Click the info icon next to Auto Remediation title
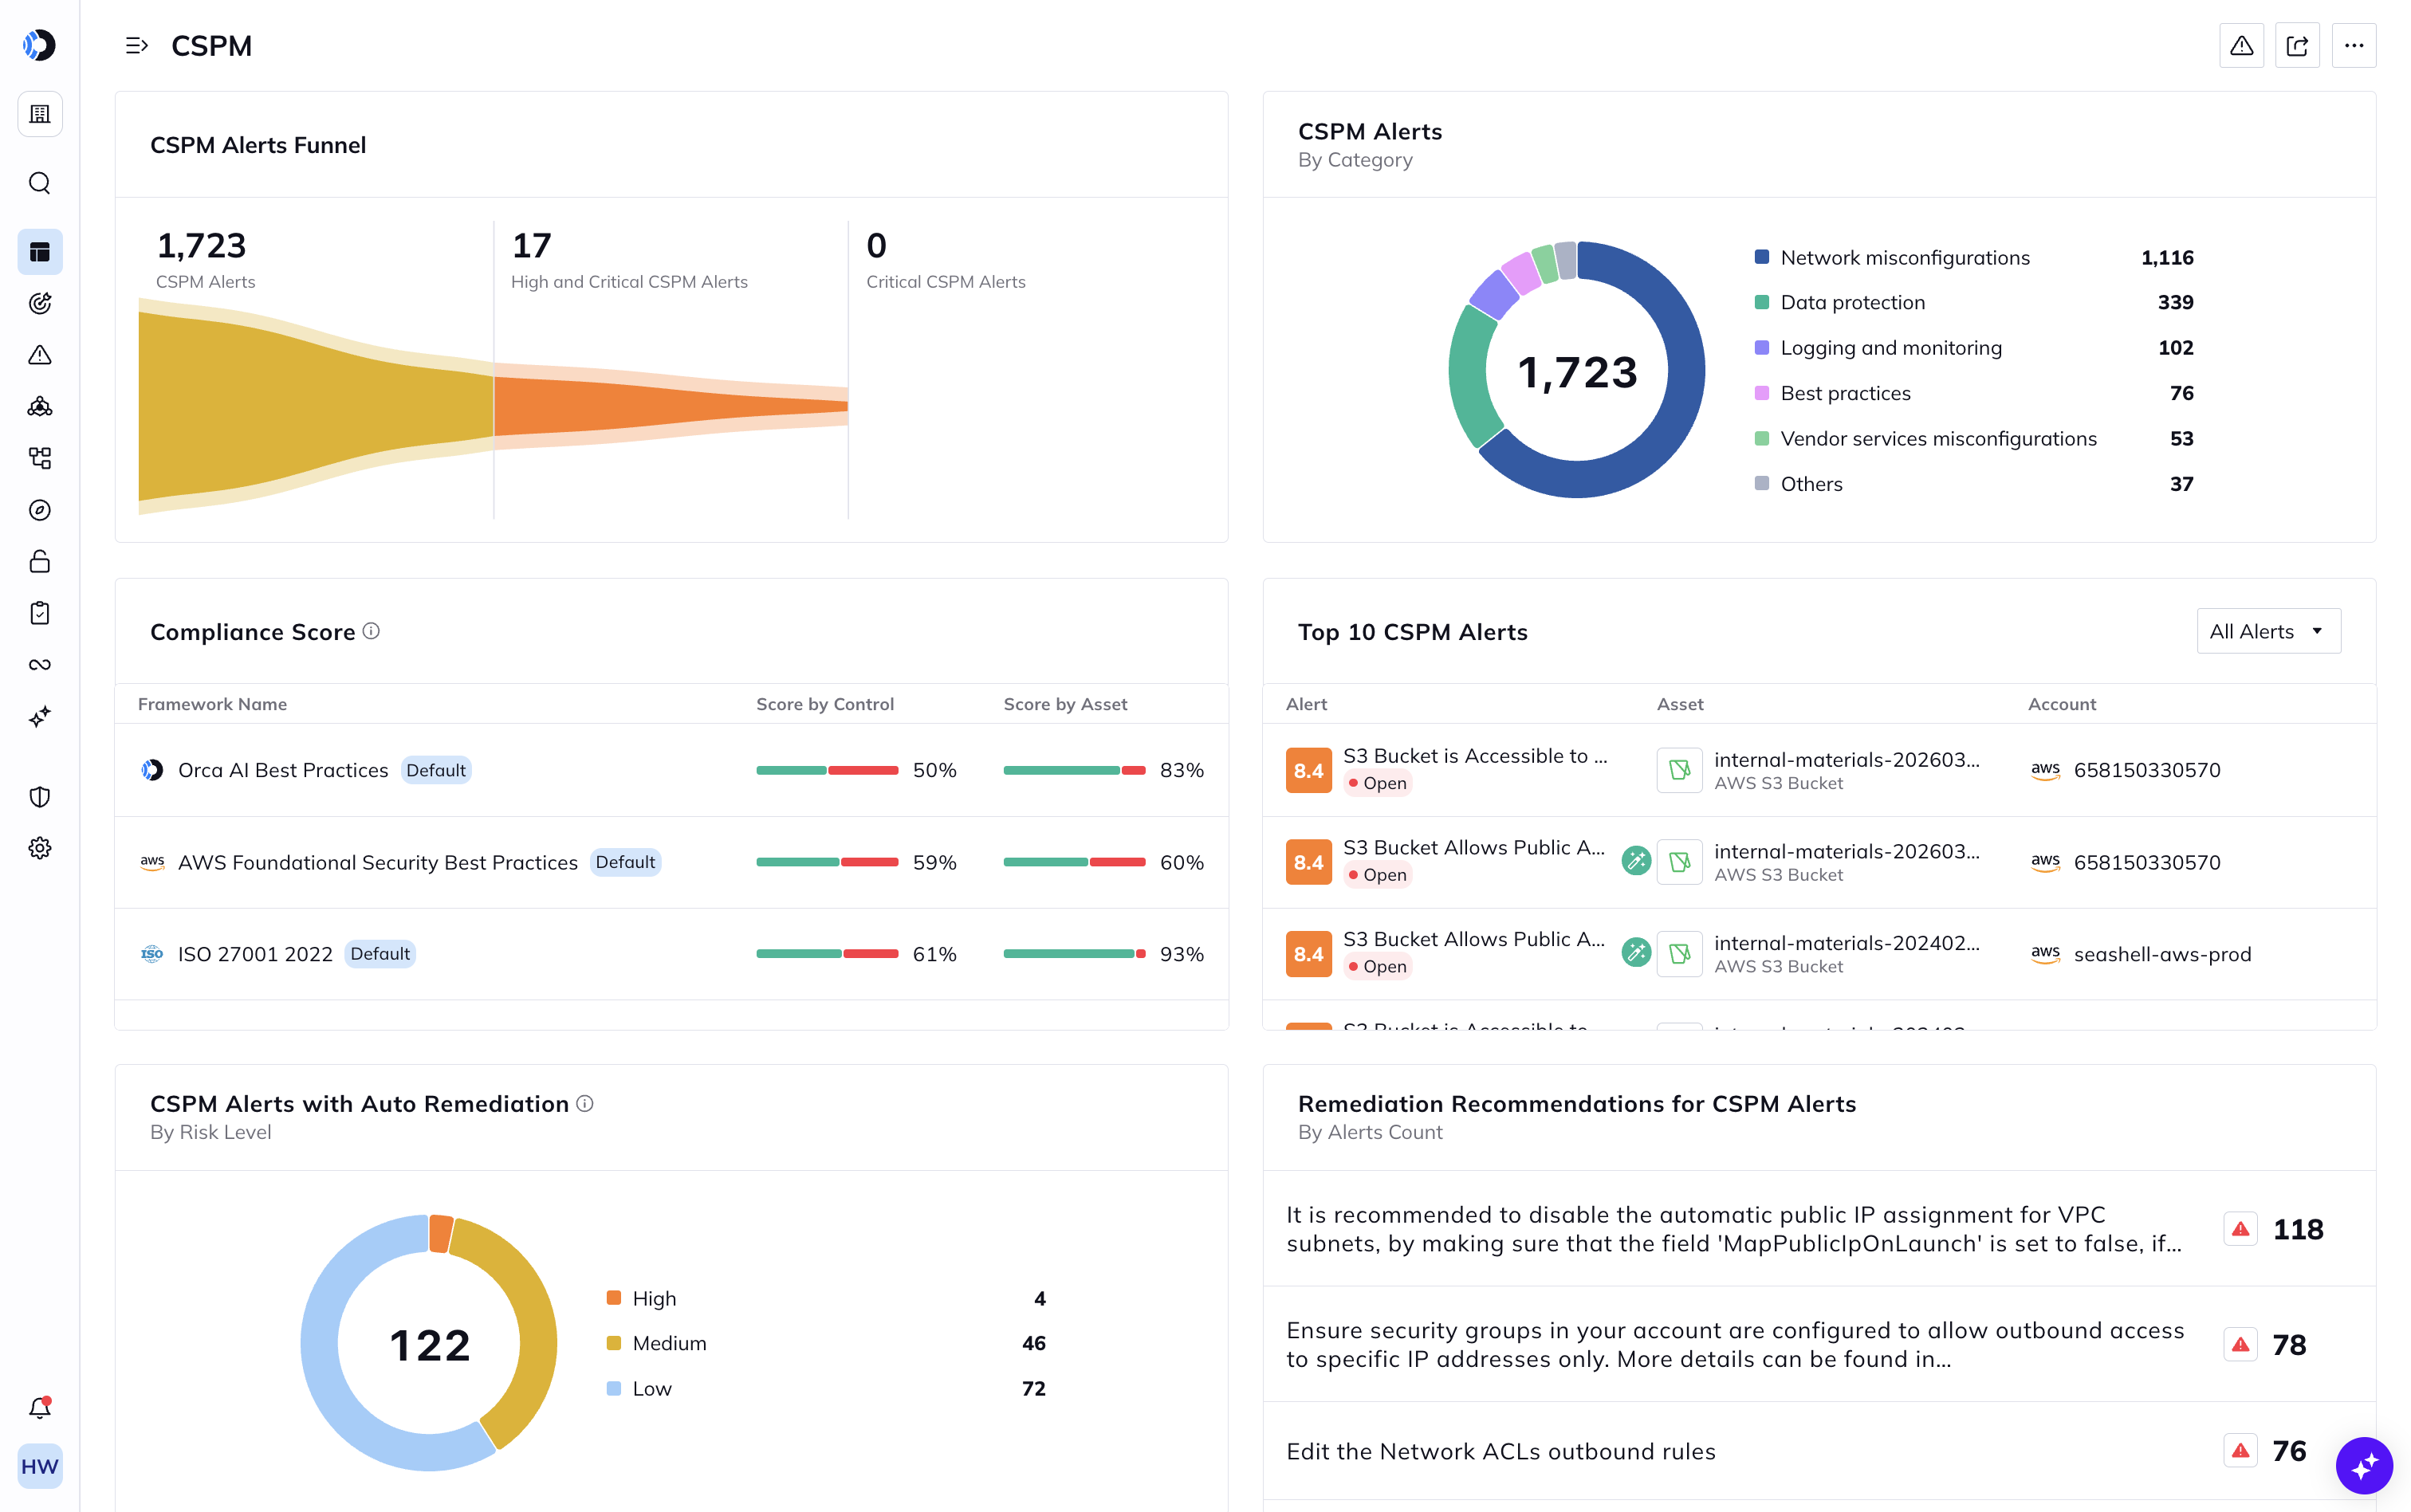Image resolution: width=2411 pixels, height=1512 pixels. coord(585,1103)
